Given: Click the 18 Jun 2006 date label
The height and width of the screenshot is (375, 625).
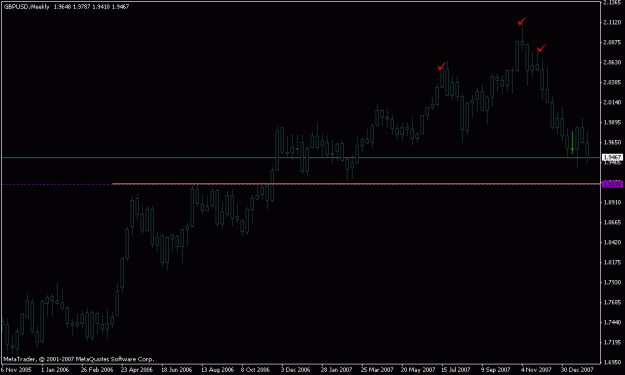Looking at the screenshot, I should tap(177, 370).
